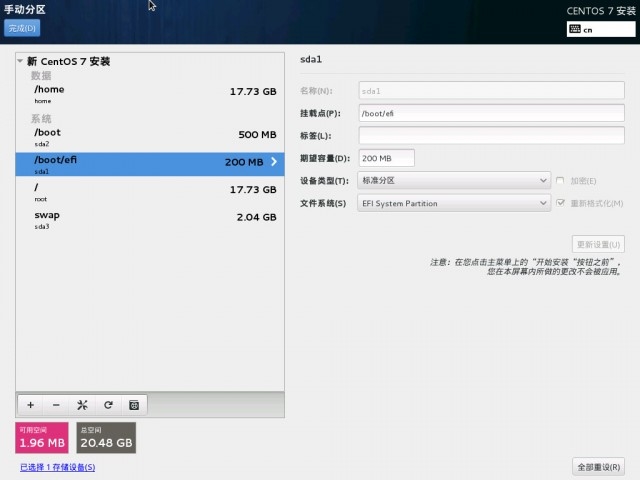Click the CENTOS 7 安装 title text
The height and width of the screenshot is (480, 640).
coord(601,11)
